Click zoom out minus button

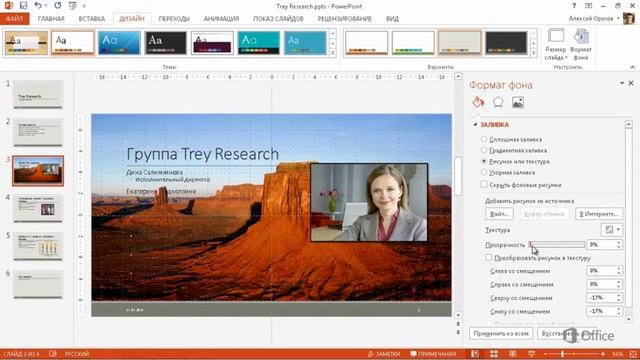[546, 354]
